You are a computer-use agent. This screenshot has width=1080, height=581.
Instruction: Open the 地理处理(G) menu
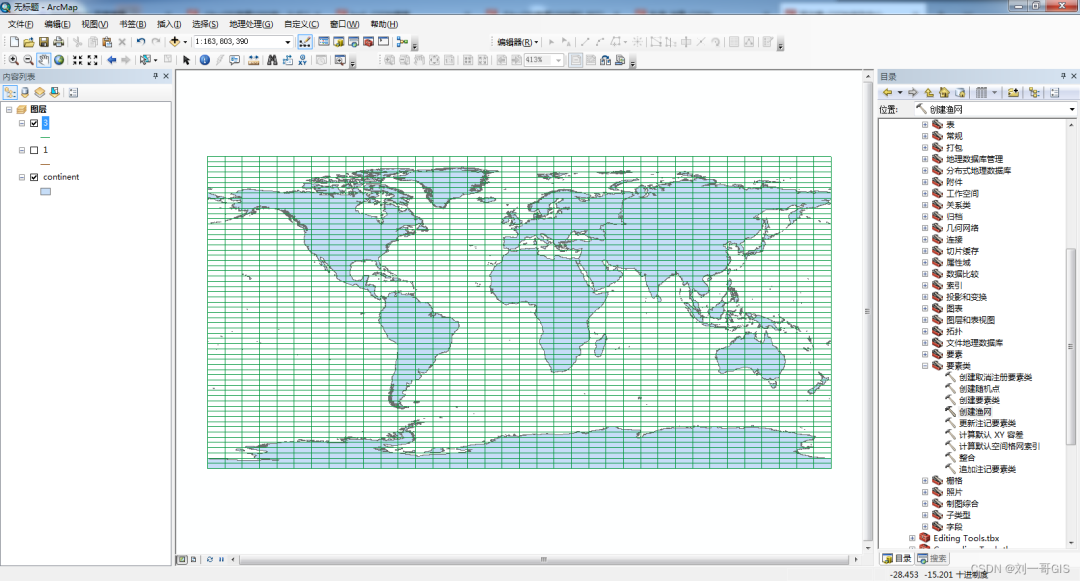pyautogui.click(x=251, y=24)
